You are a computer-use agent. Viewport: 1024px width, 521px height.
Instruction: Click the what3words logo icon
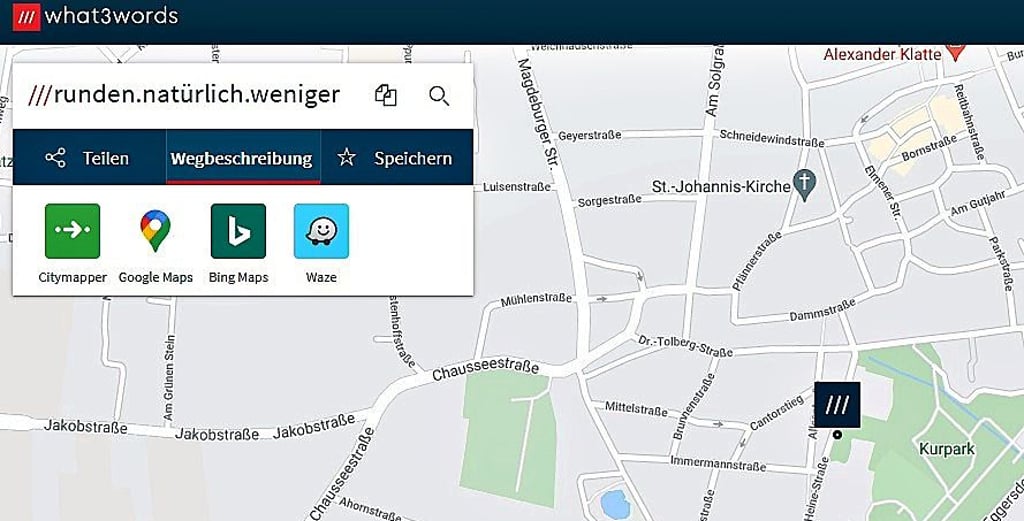click(26, 16)
